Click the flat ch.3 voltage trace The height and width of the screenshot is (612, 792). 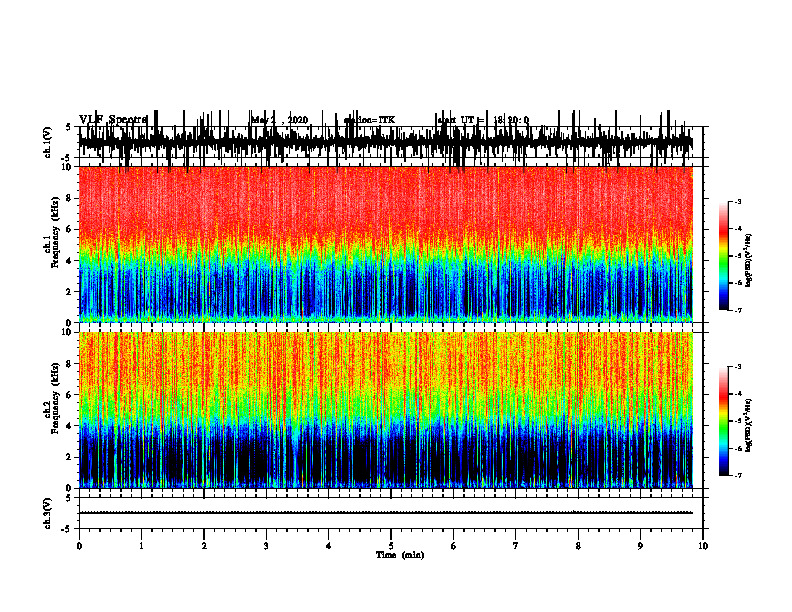pyautogui.click(x=386, y=513)
